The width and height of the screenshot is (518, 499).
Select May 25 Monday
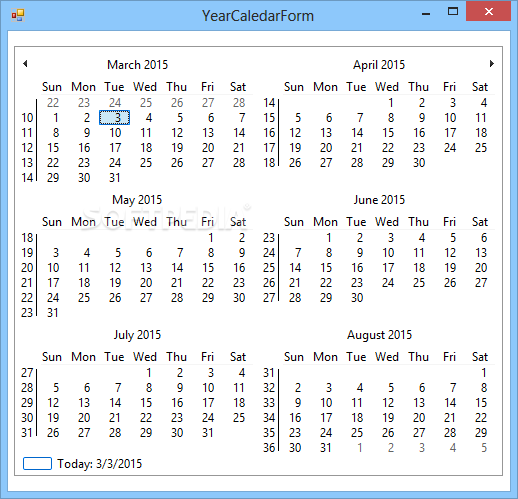pos(84,298)
